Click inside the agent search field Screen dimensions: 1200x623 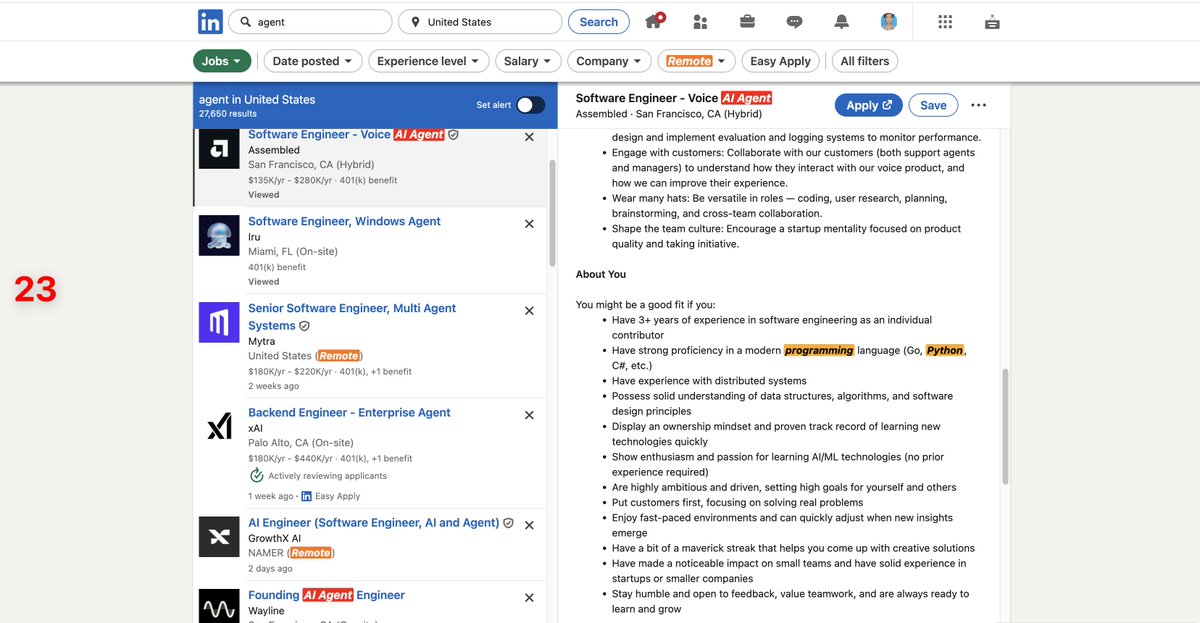[310, 21]
